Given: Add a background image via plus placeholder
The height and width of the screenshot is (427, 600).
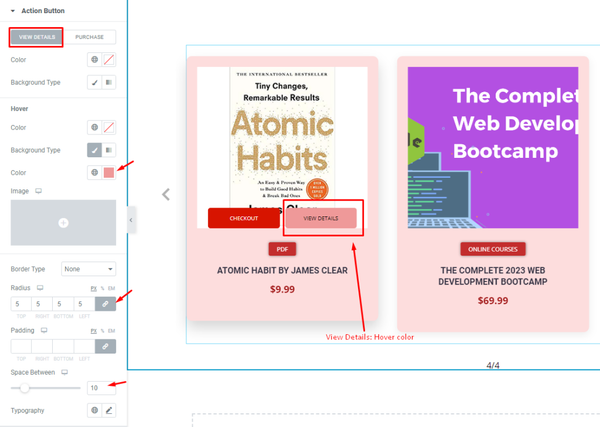Looking at the screenshot, I should coord(63,223).
